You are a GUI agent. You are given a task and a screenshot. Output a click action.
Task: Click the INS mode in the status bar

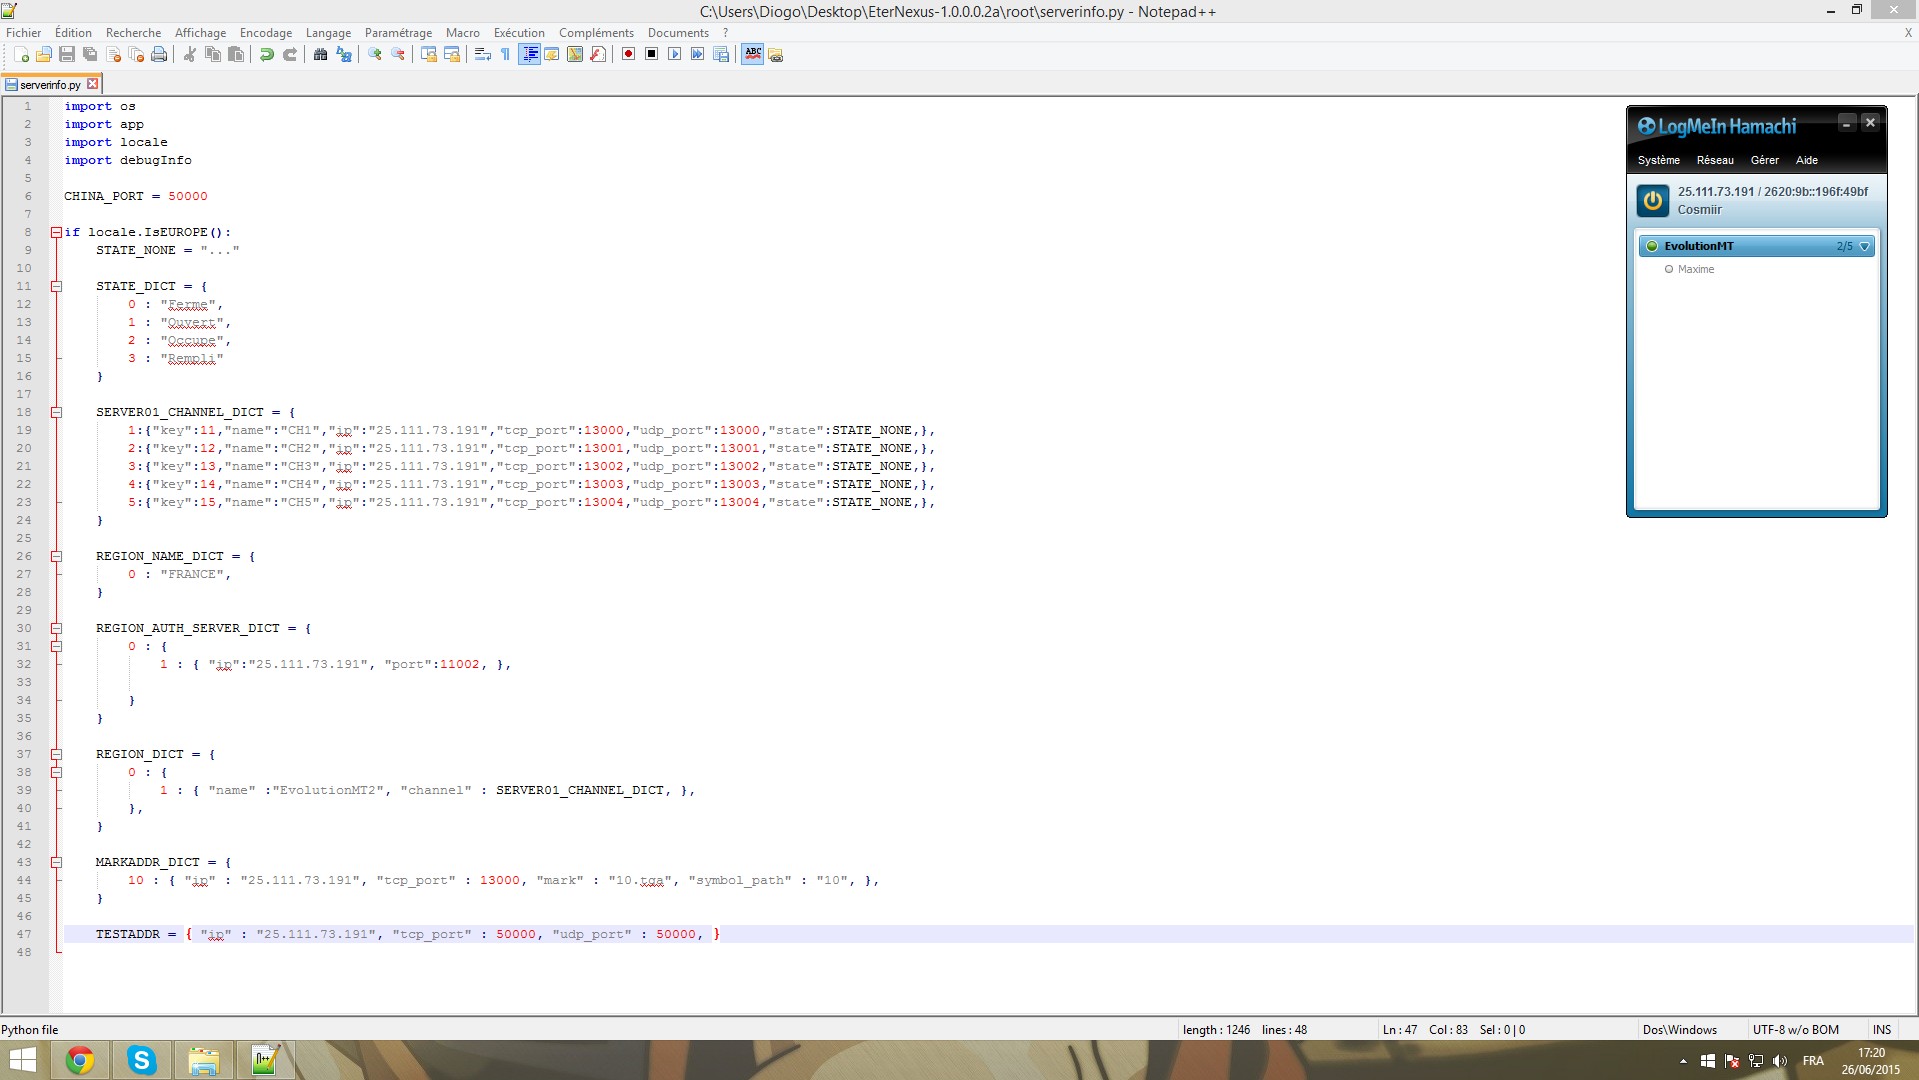pos(1882,1030)
